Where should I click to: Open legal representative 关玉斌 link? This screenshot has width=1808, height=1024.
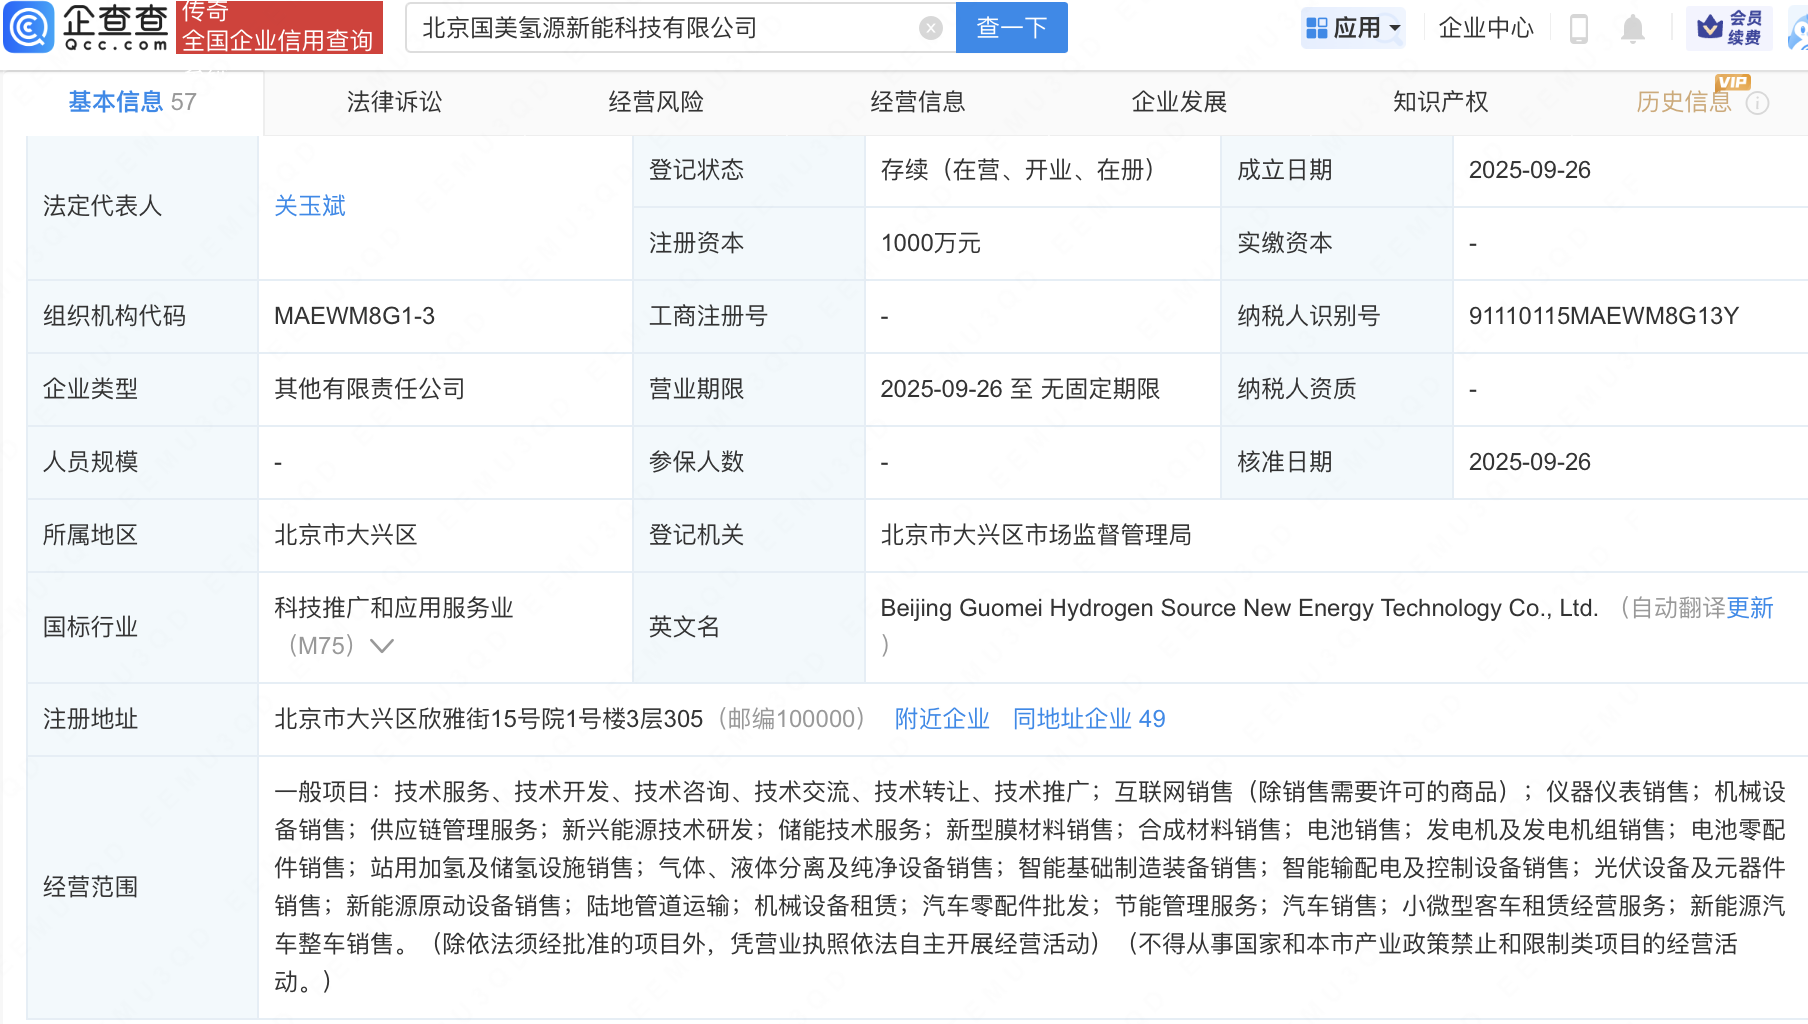point(309,206)
